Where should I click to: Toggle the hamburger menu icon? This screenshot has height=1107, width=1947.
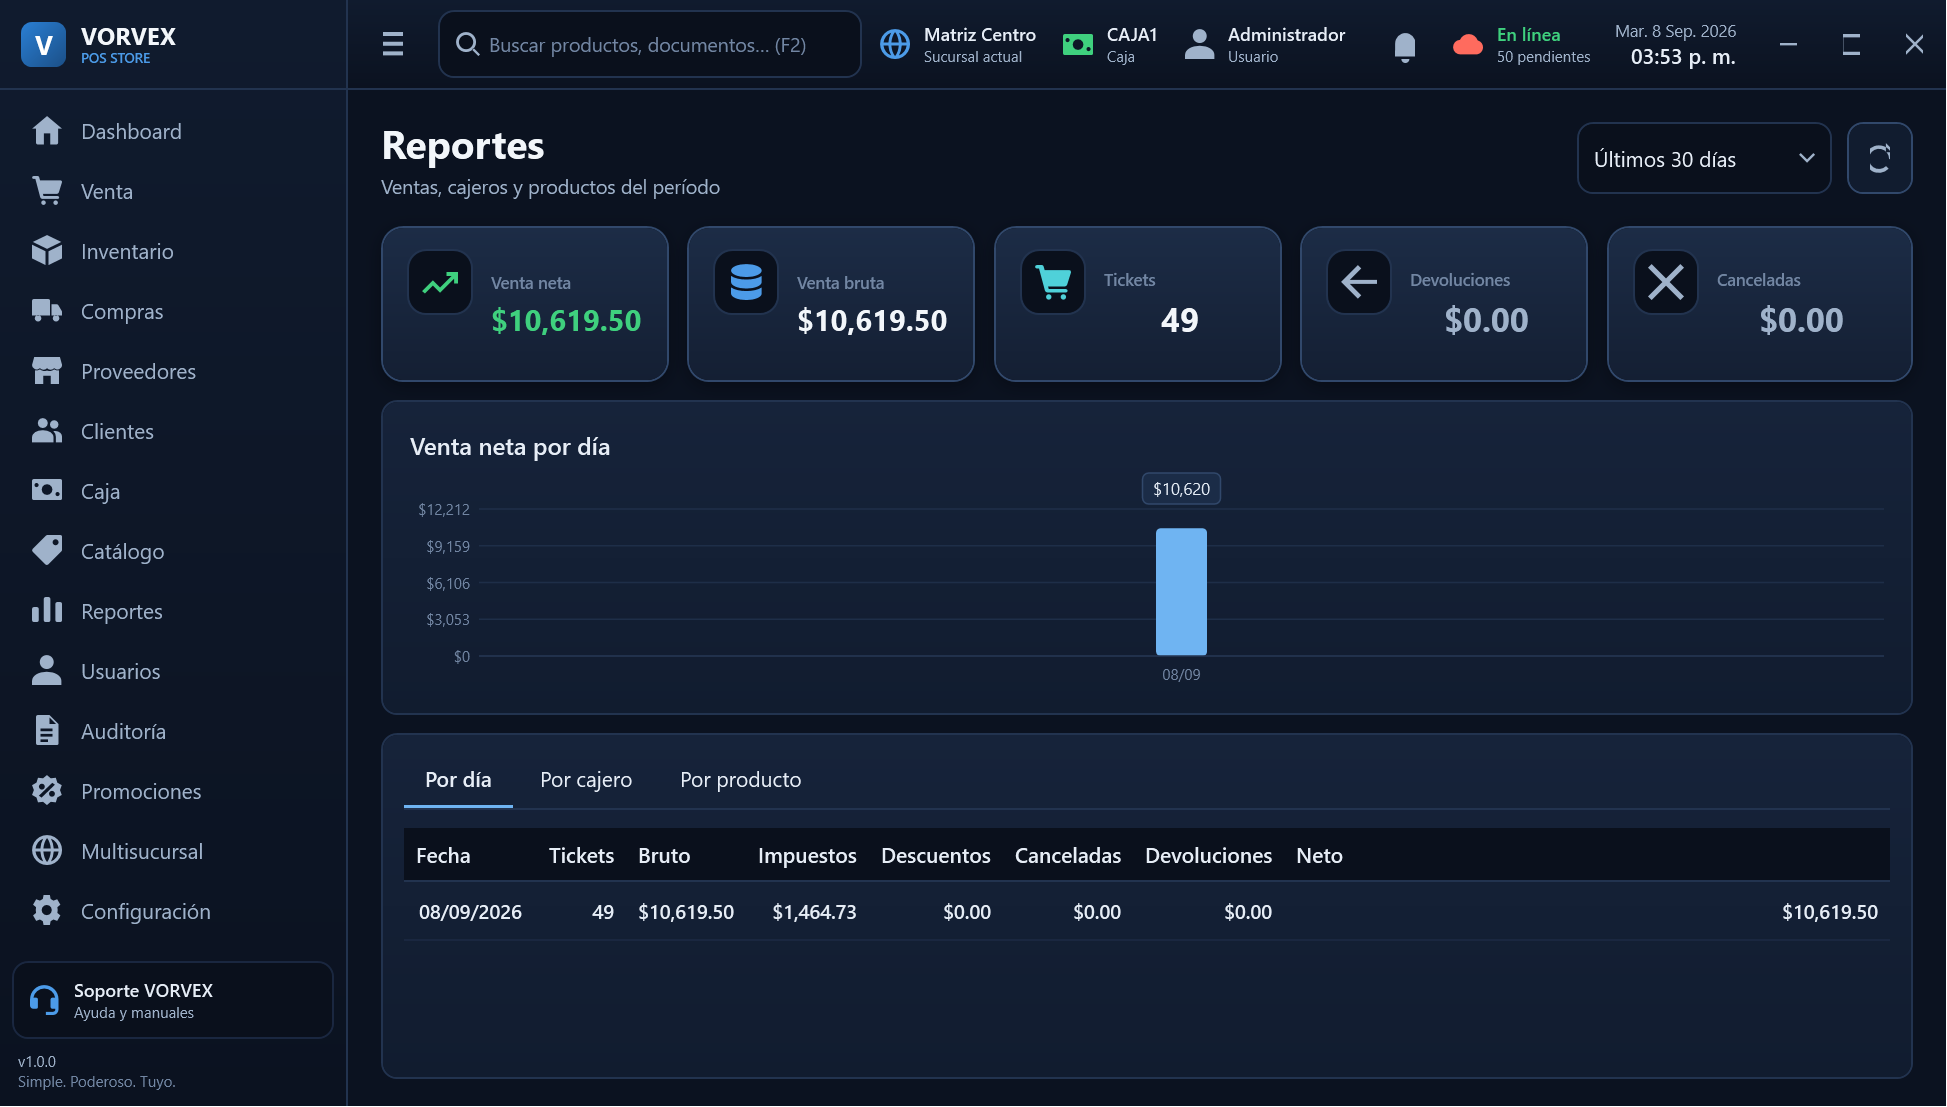[393, 44]
